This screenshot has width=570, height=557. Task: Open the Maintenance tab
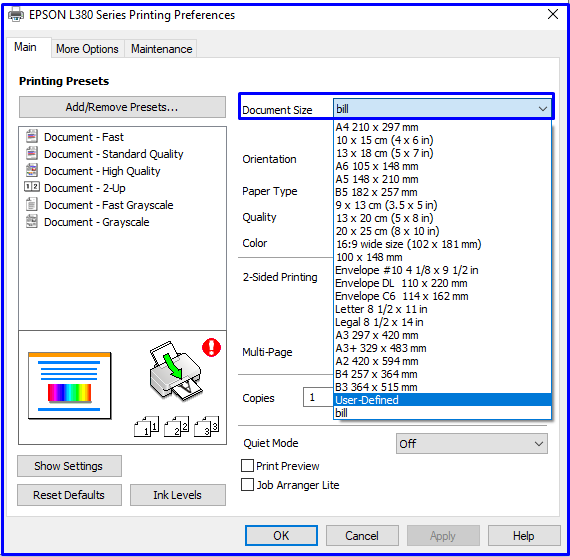[x=161, y=49]
